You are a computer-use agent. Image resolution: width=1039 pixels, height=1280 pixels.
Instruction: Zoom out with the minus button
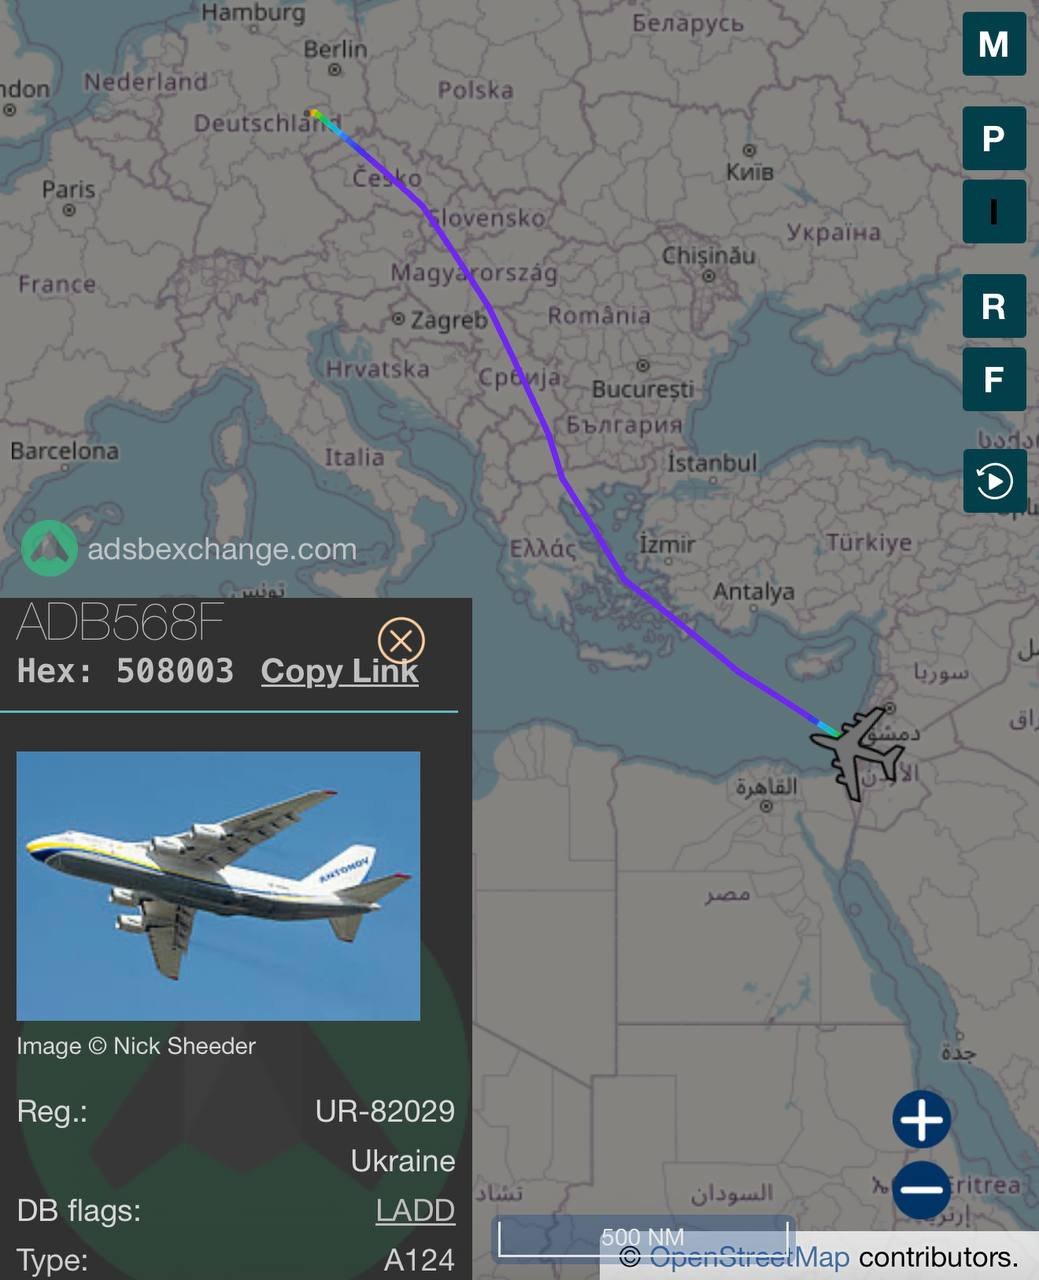(920, 1189)
